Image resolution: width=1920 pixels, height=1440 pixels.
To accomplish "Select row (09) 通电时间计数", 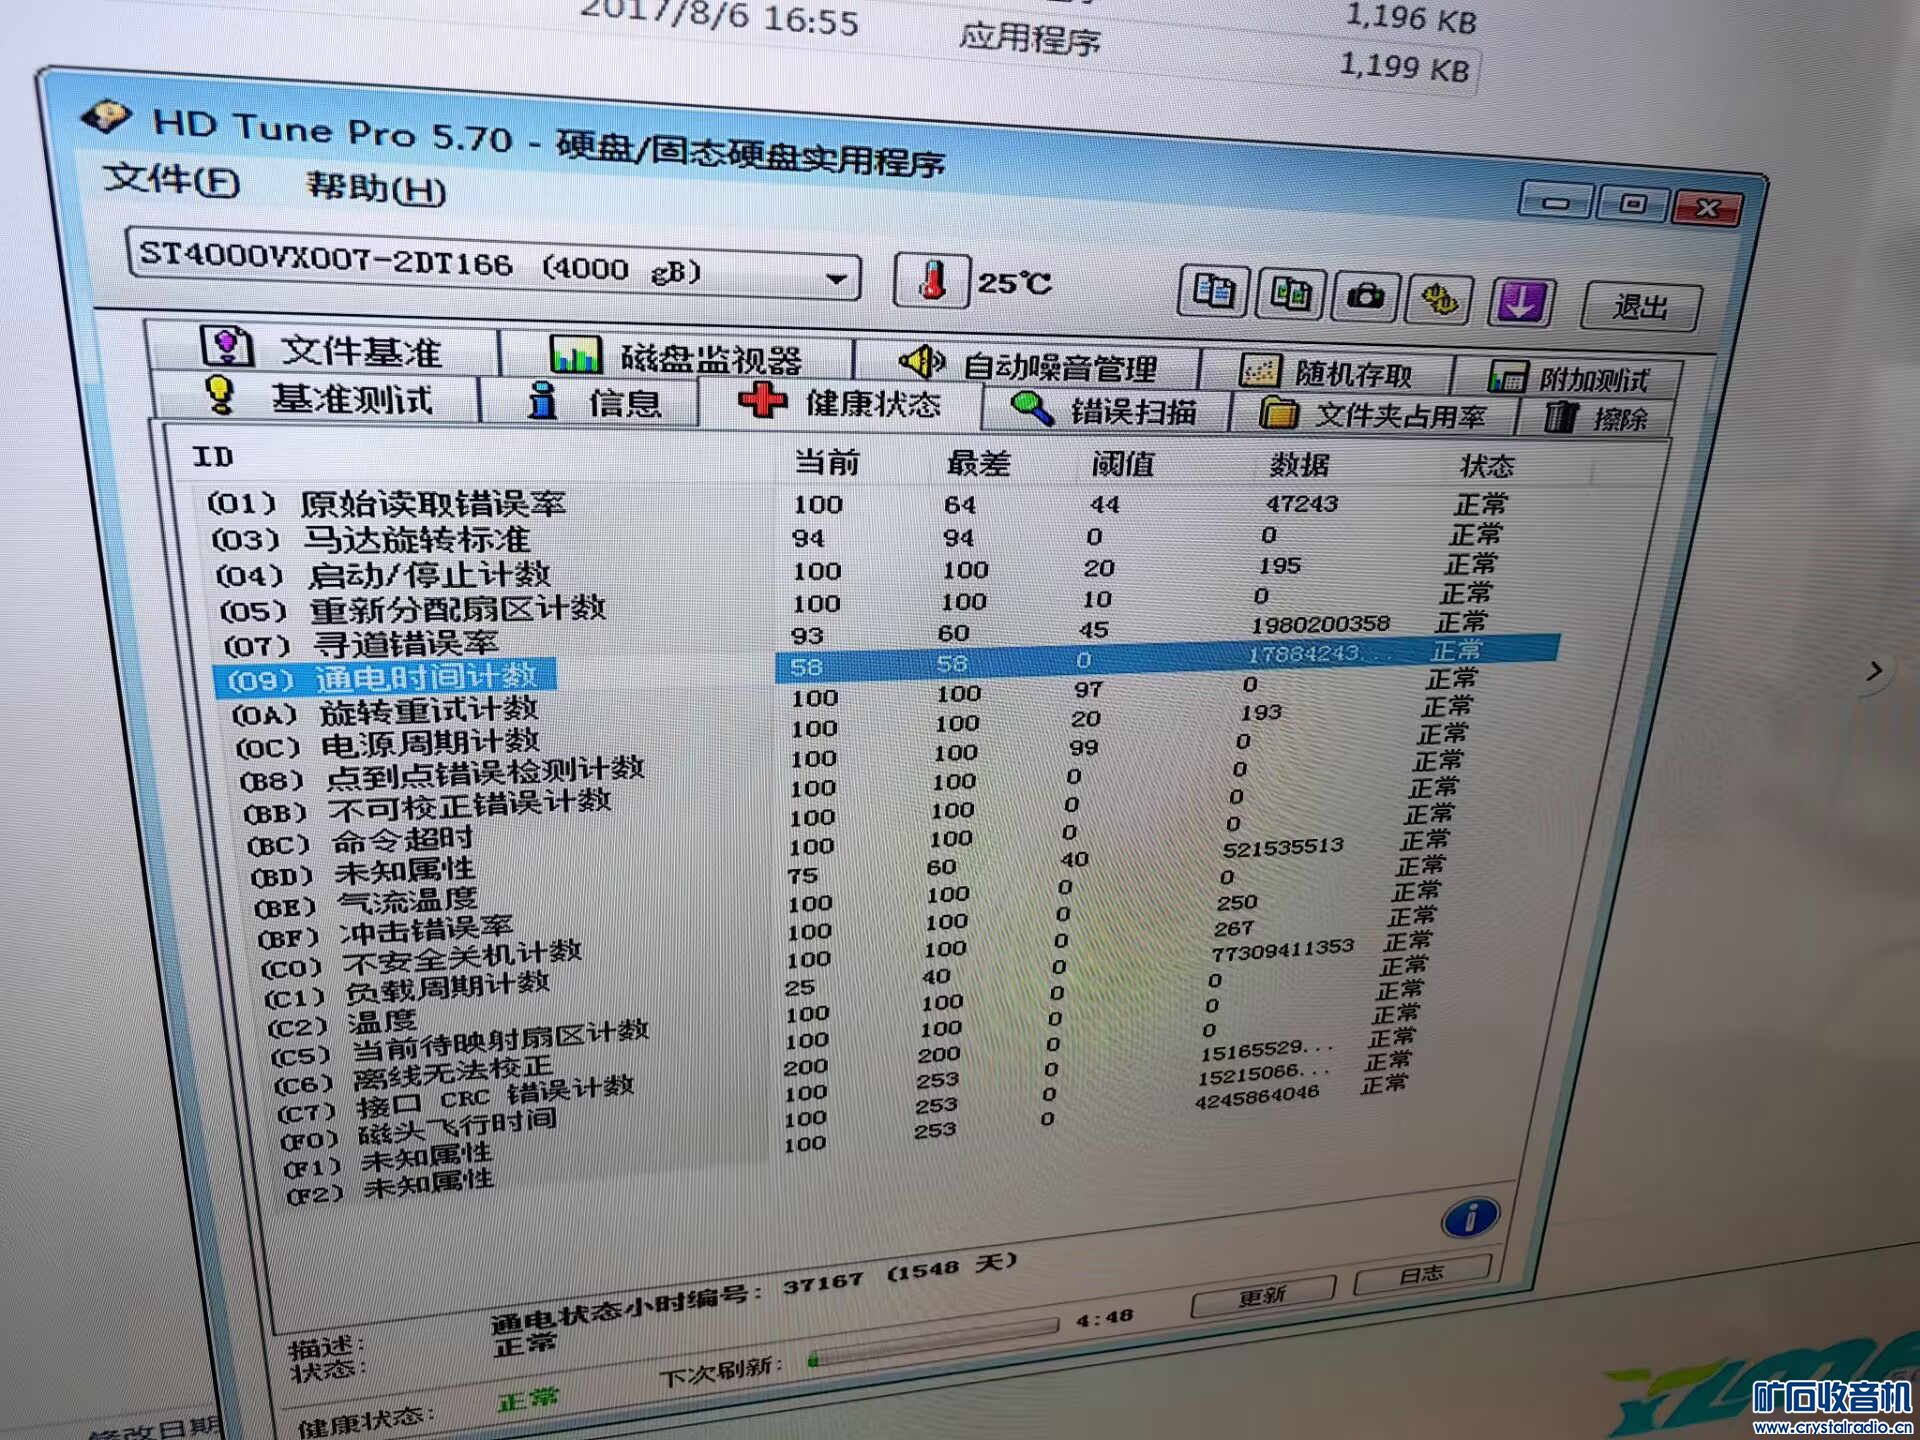I will click(885, 667).
